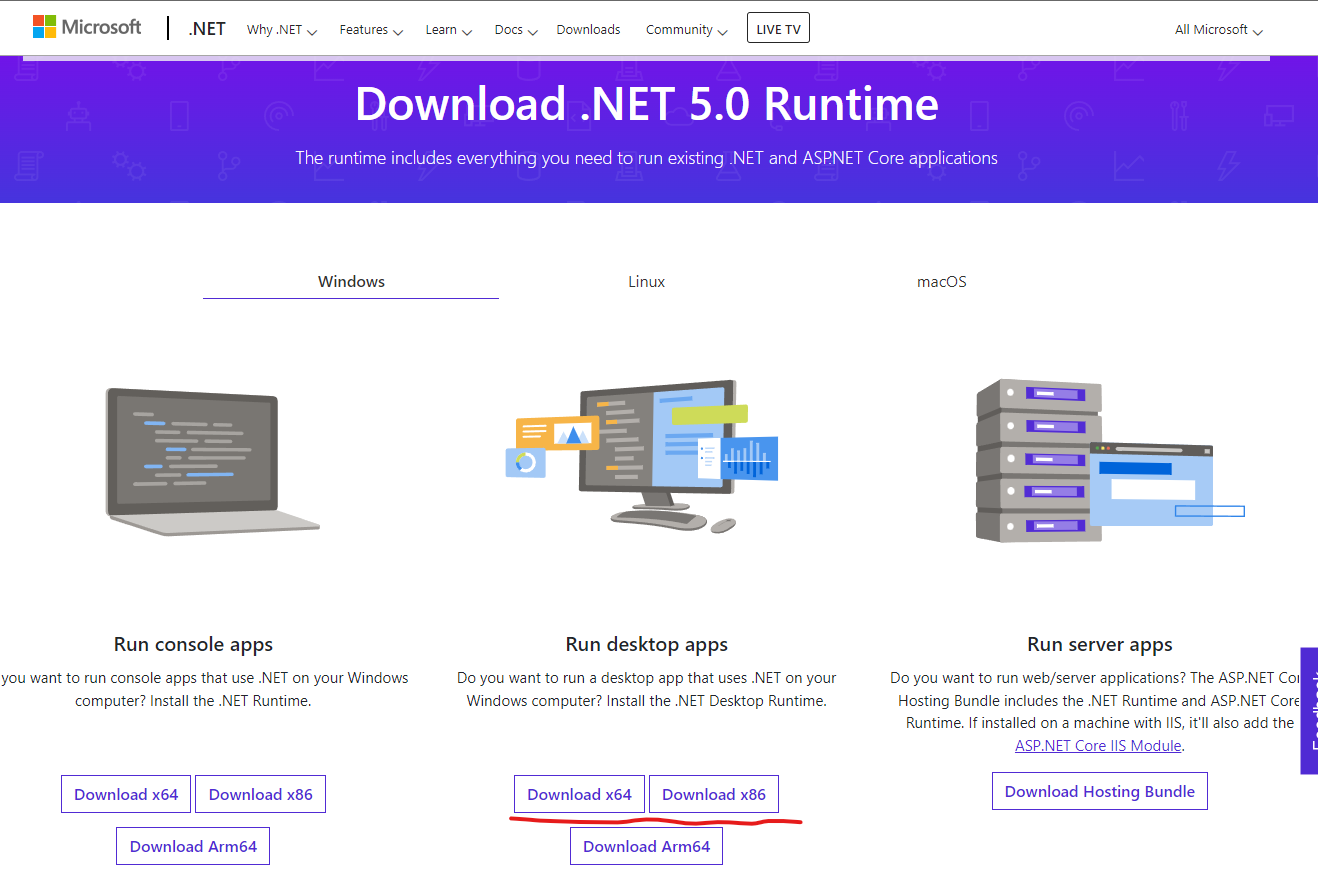Download x64 for desktop apps
1318x879 pixels.
[580, 795]
